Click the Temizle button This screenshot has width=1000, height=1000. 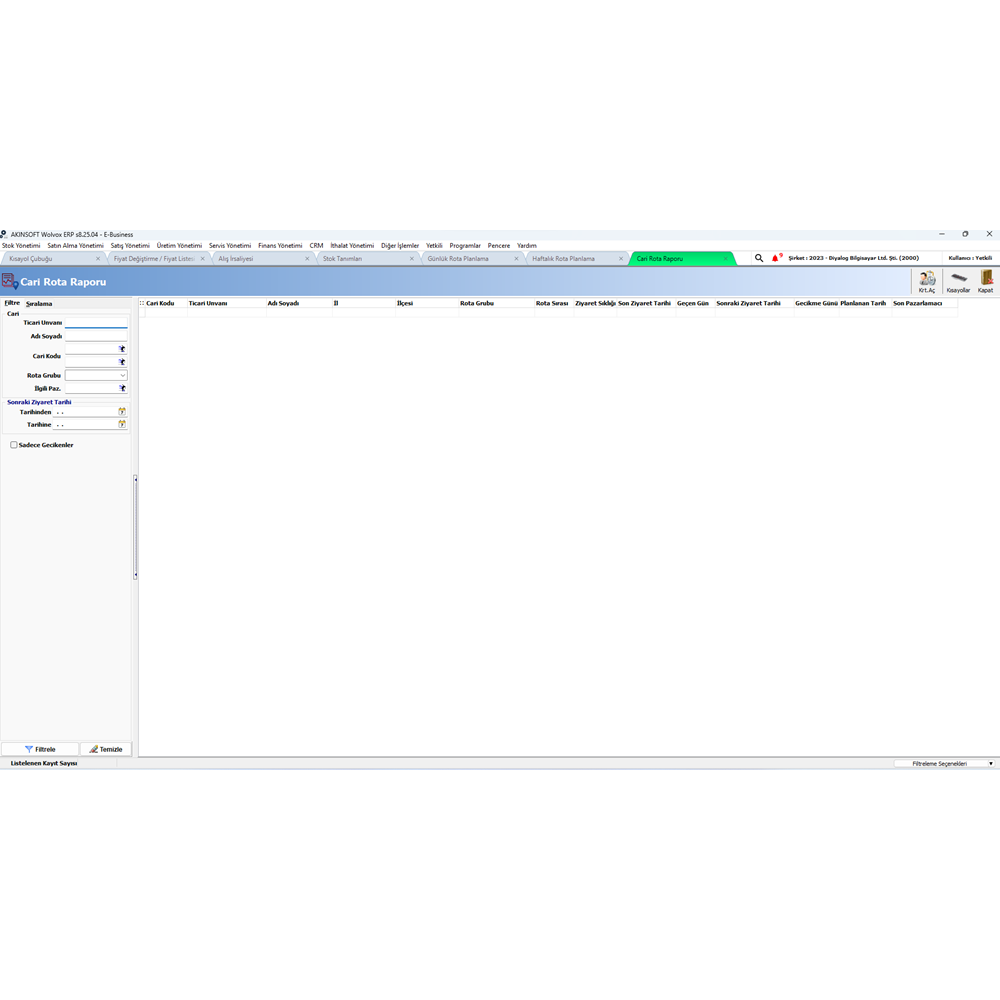[106, 749]
